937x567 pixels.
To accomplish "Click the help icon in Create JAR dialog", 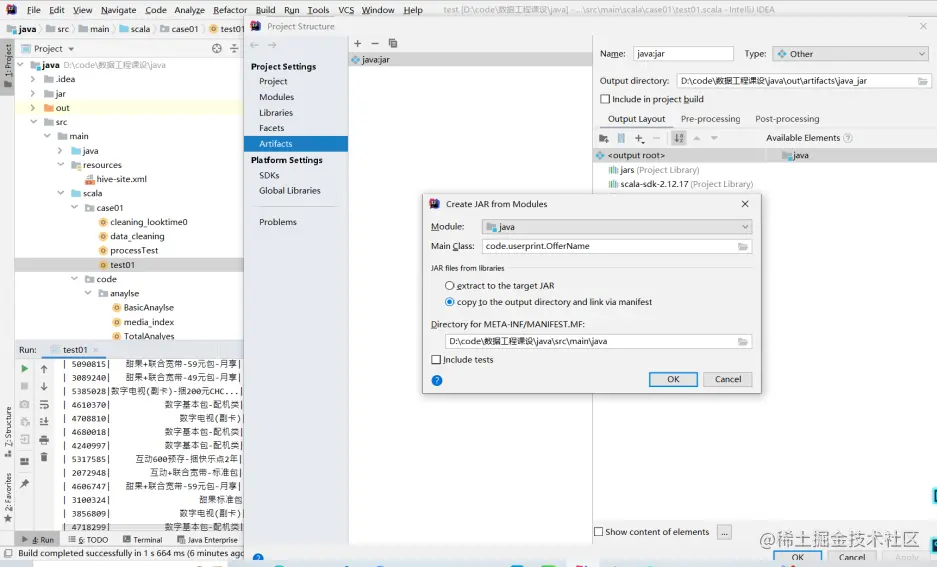I will point(437,381).
